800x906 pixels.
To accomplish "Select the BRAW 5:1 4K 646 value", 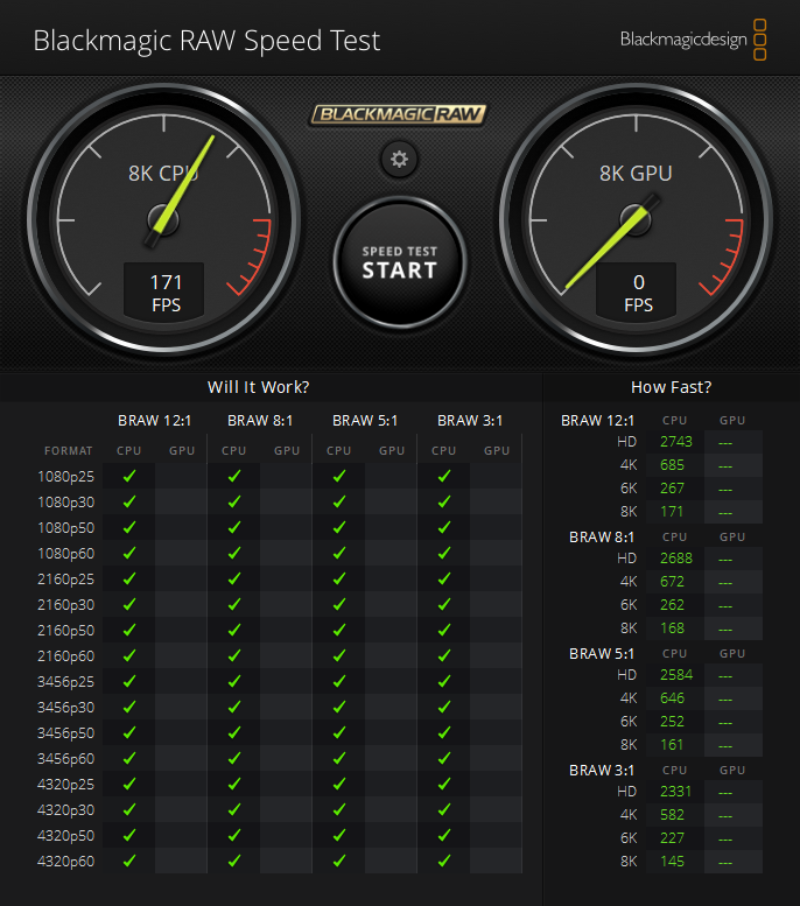I will click(x=672, y=698).
